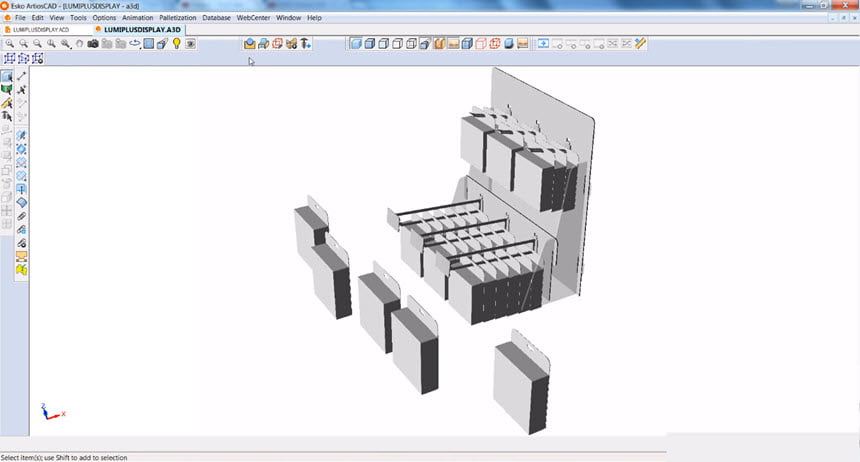Click the orange folded board icon
The width and height of the screenshot is (860, 462).
(439, 43)
